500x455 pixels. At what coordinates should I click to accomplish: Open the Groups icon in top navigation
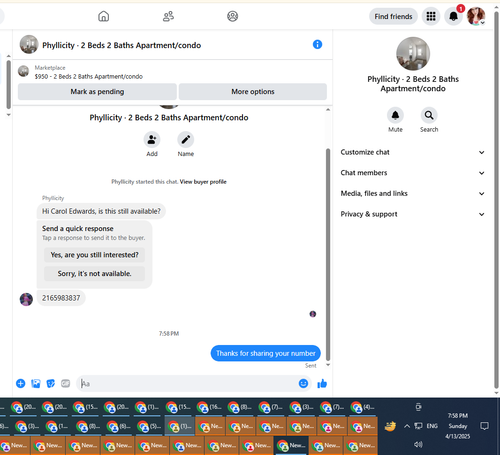pos(232,16)
